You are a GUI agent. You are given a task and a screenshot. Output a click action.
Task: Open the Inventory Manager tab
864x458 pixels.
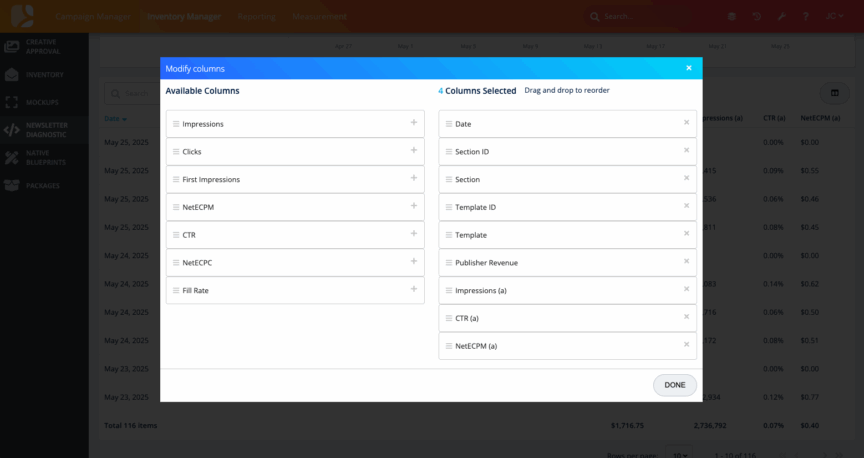click(x=182, y=17)
